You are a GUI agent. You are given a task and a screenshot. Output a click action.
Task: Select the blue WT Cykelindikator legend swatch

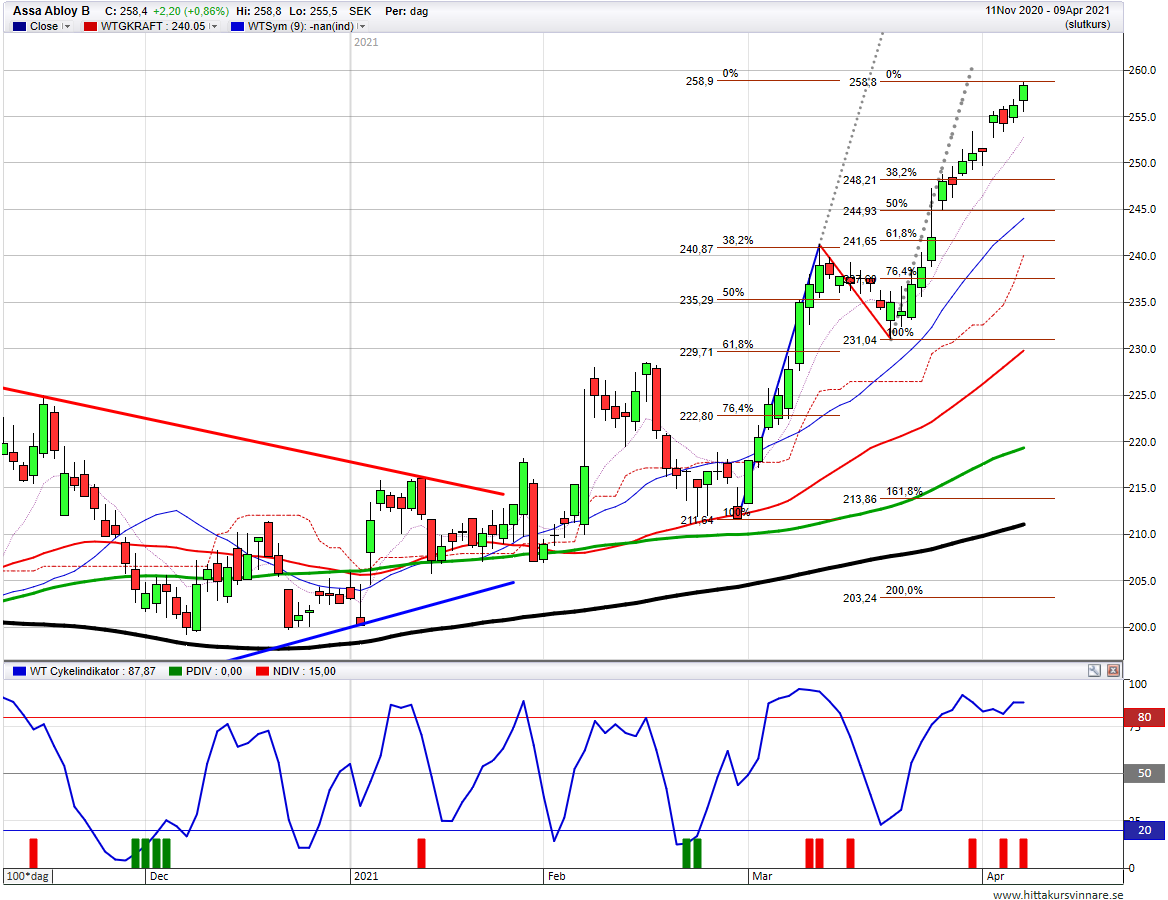point(19,671)
